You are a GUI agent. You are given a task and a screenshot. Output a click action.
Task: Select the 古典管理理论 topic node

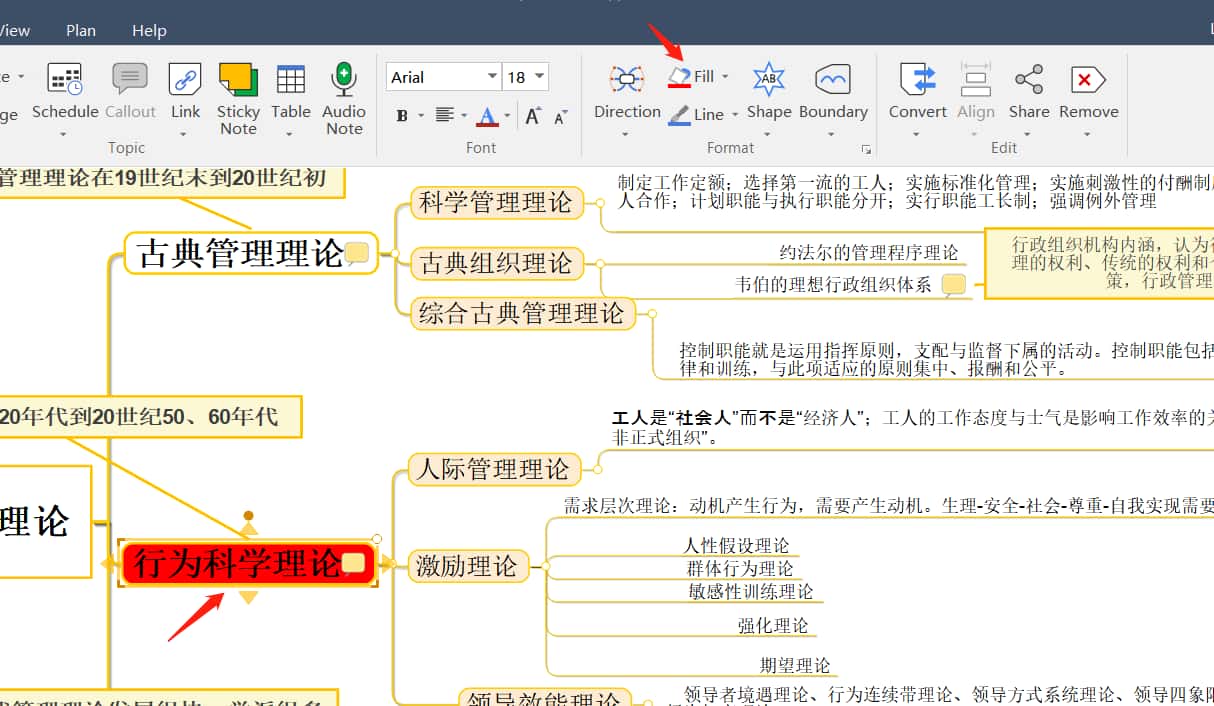[238, 253]
